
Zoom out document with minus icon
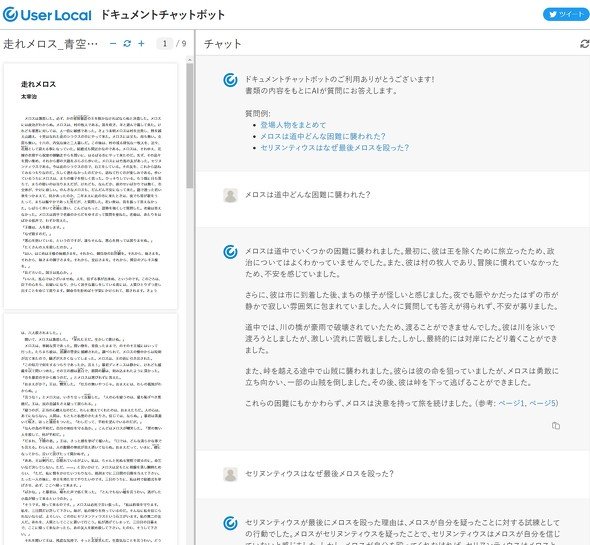113,44
